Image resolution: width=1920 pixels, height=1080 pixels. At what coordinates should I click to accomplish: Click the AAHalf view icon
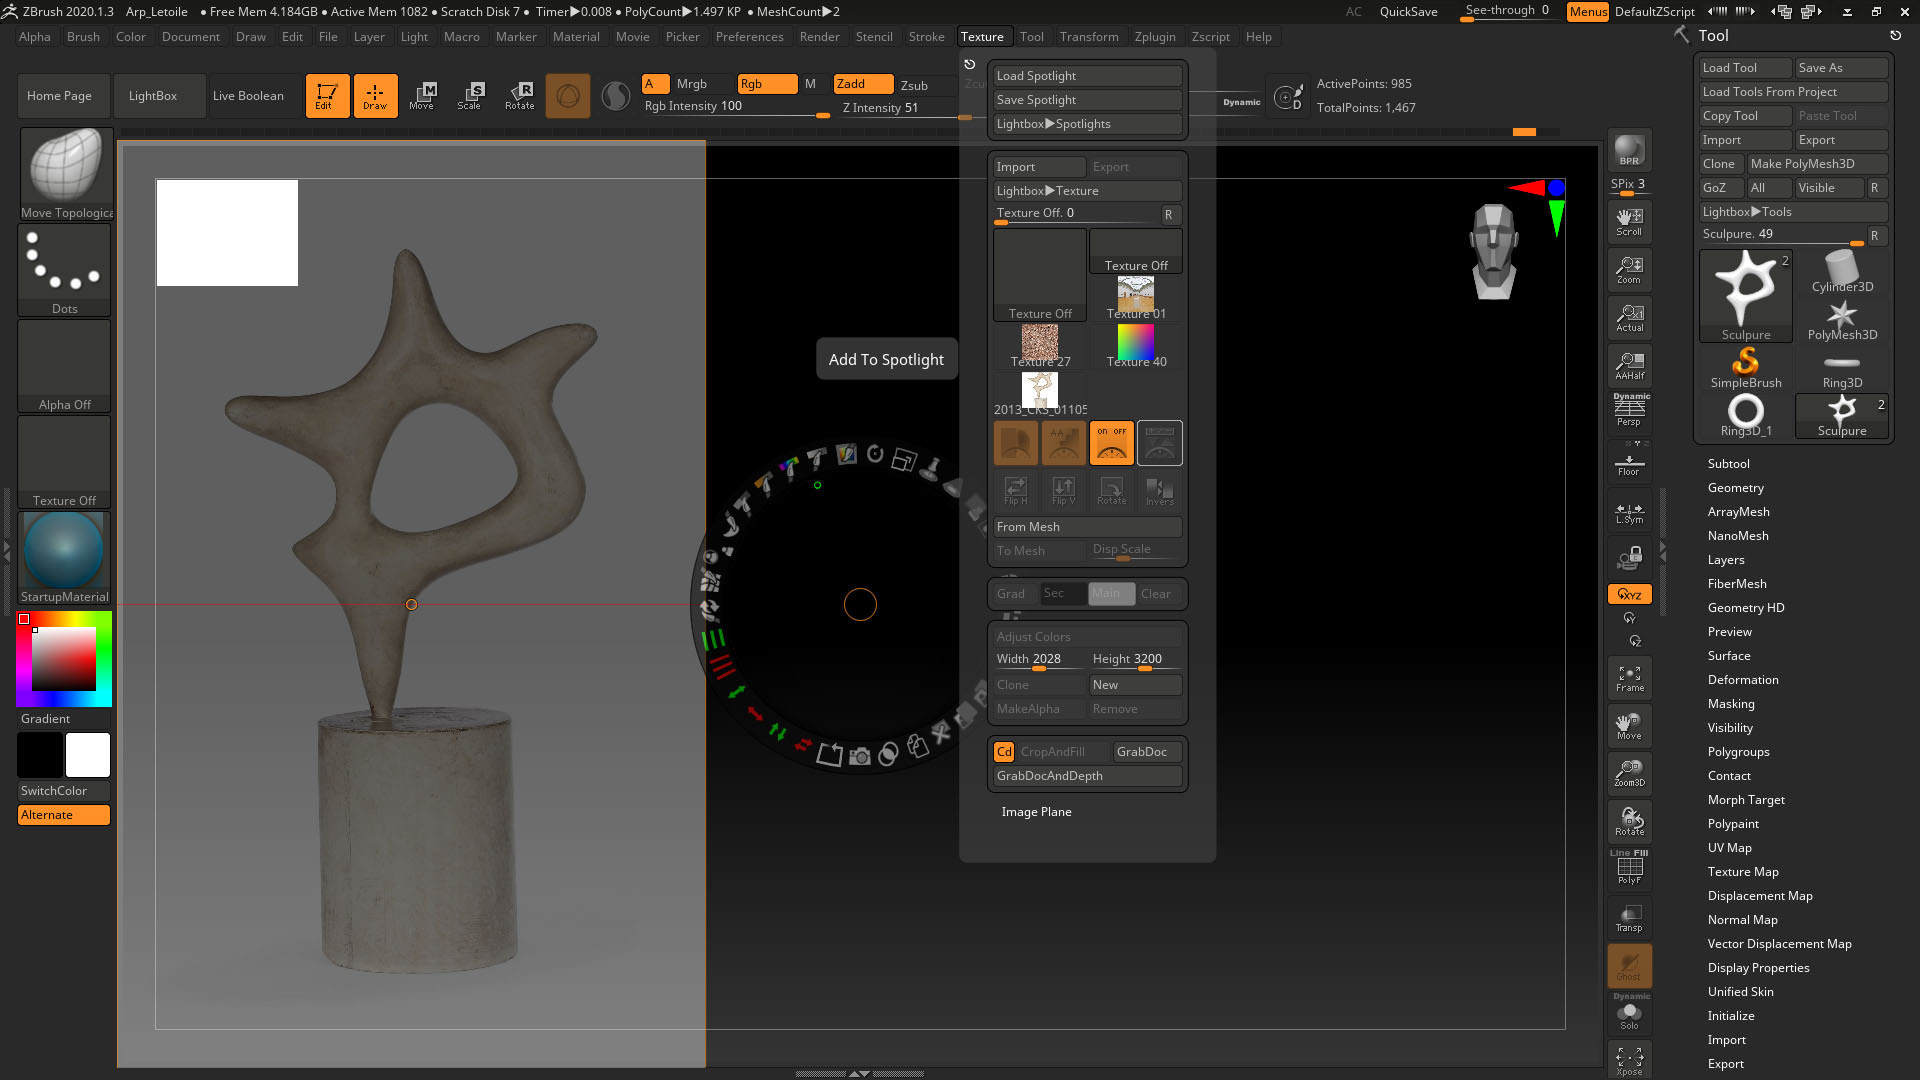[x=1629, y=366]
